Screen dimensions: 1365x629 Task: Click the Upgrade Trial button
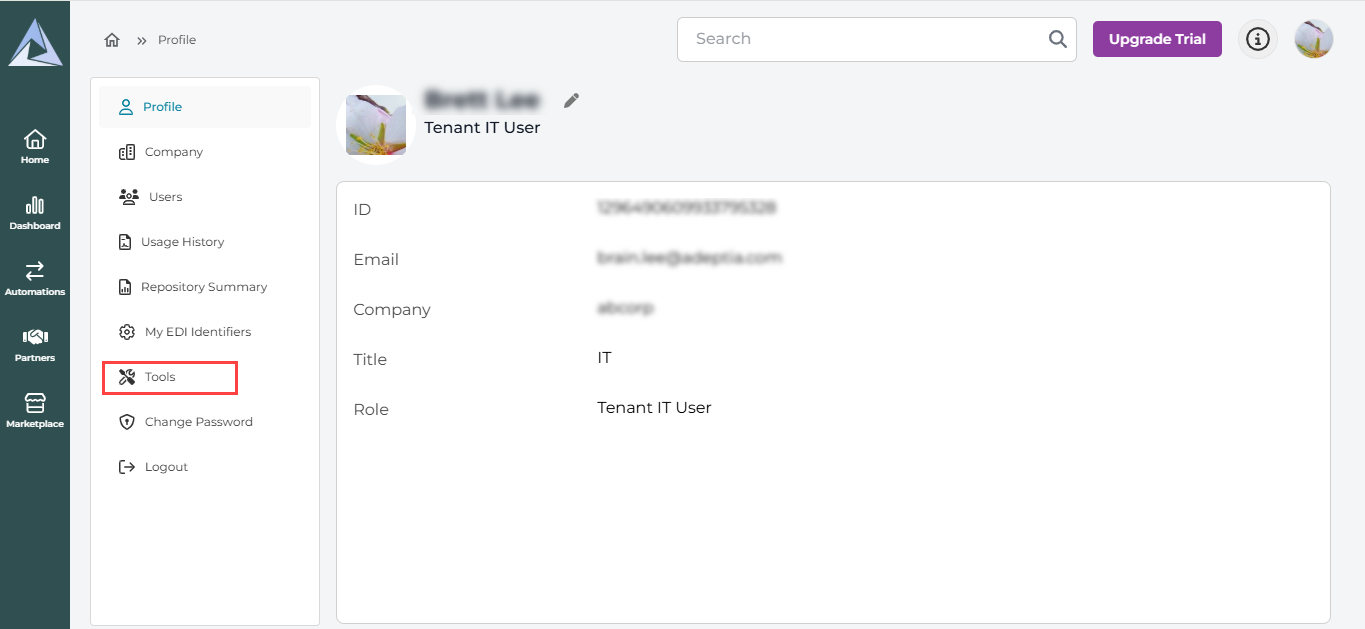click(1157, 39)
